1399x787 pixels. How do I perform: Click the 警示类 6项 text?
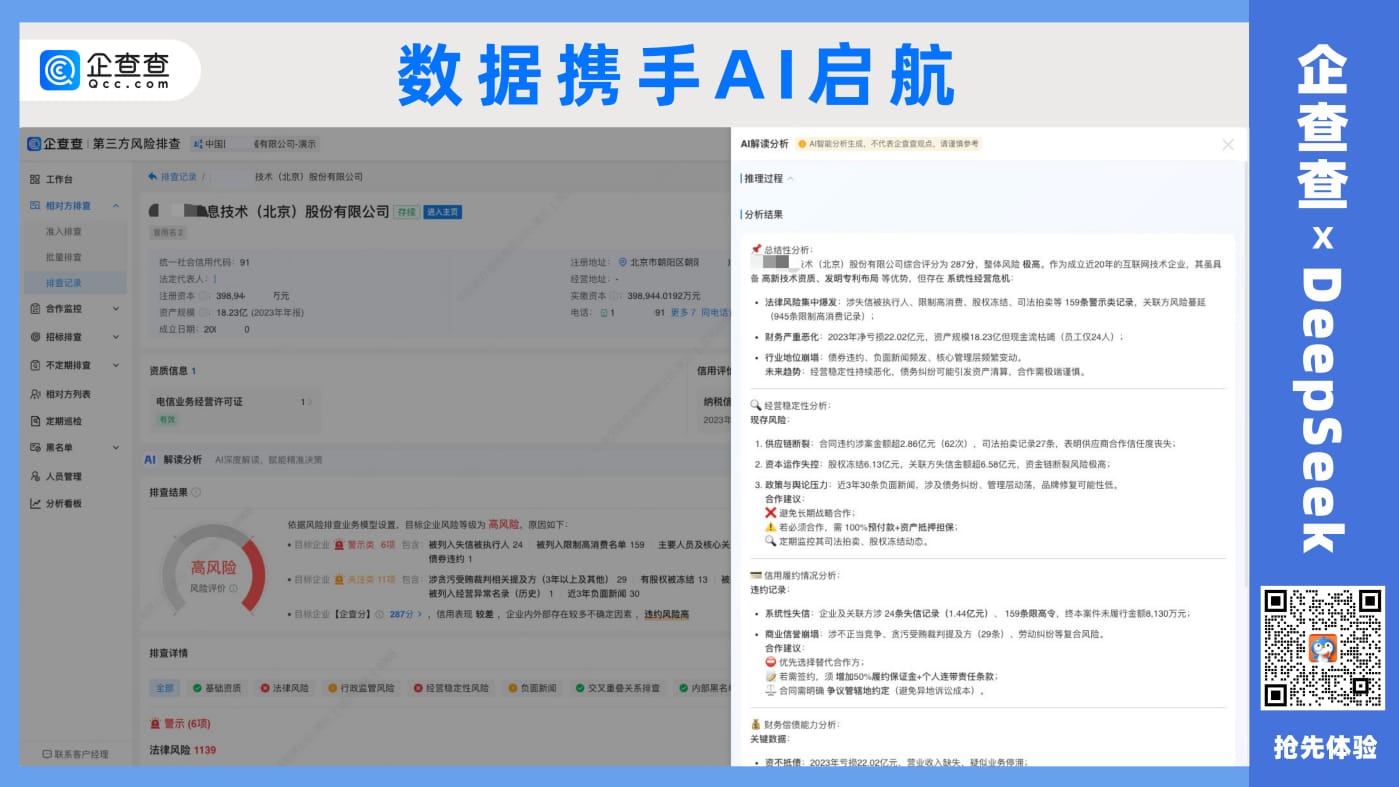371,545
